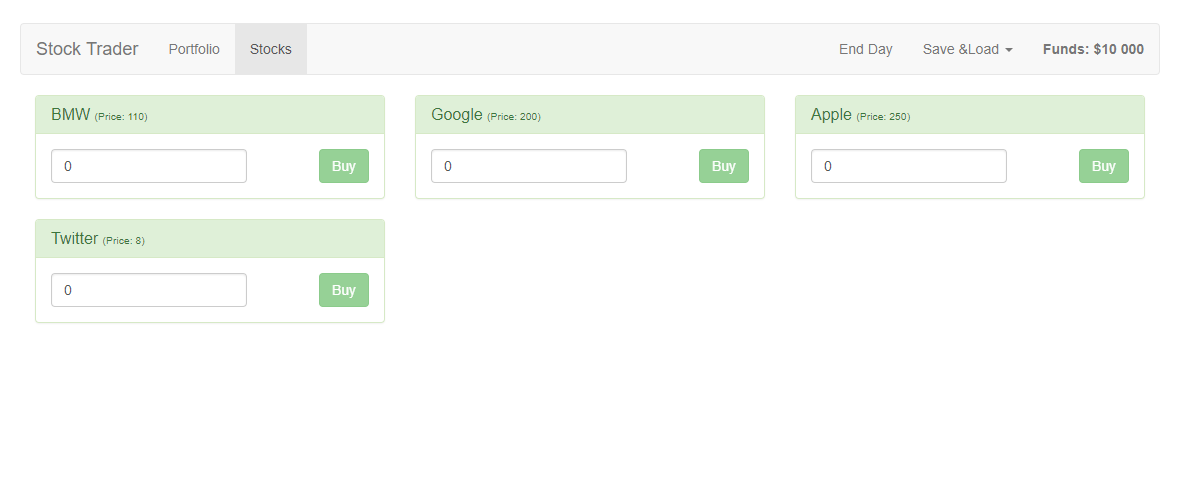1182x503 pixels.
Task: Open the Portfolio tab
Action: pos(194,49)
